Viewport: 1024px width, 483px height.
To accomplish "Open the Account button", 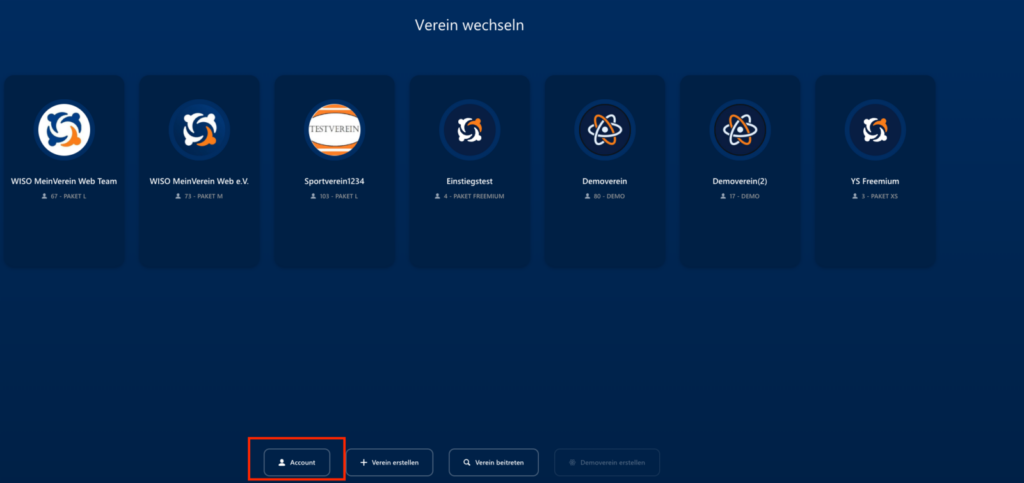I will coord(296,462).
